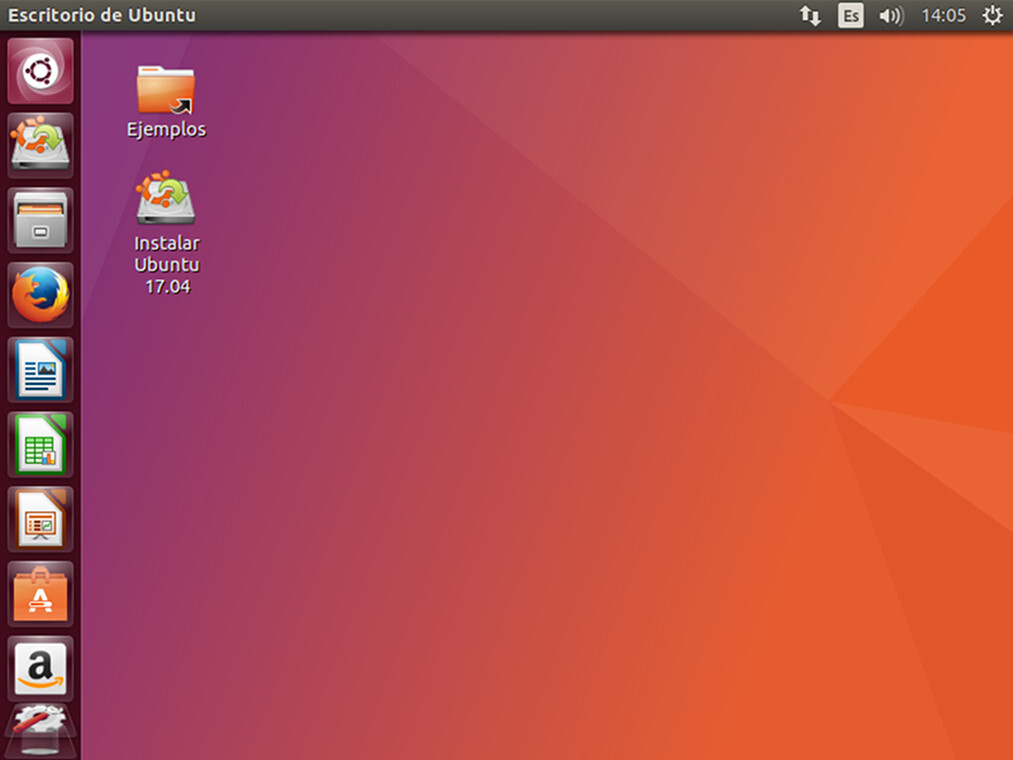Image resolution: width=1013 pixels, height=760 pixels.
Task: Open the Files file manager
Action: click(40, 220)
